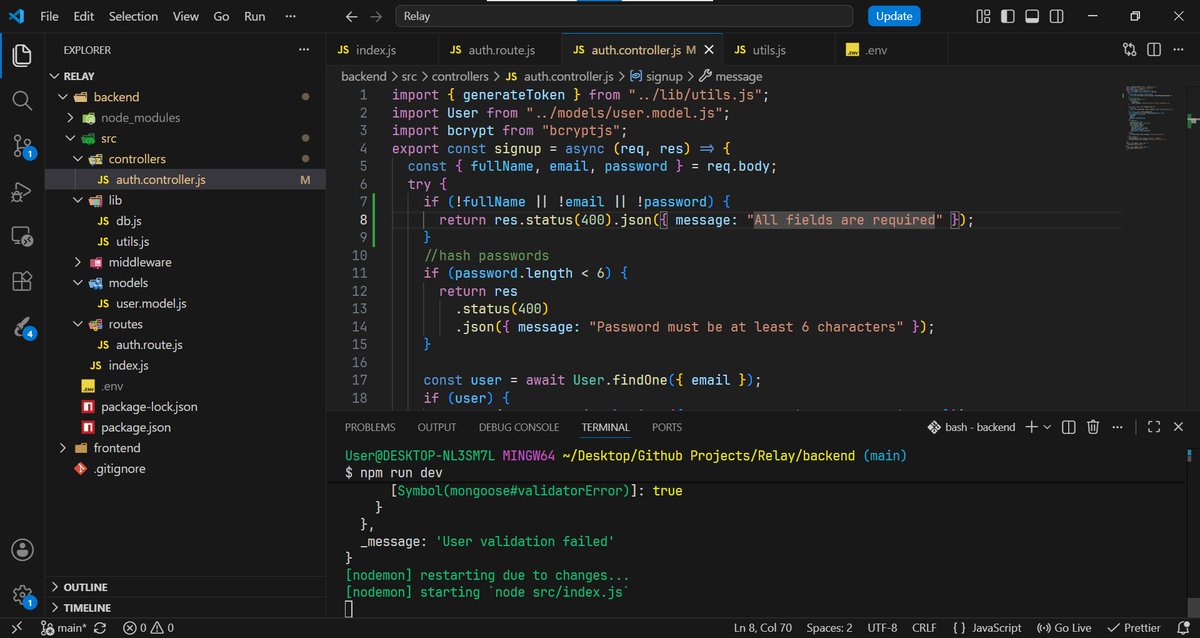The image size is (1200, 638).
Task: Open the remote window status bar icon
Action: pyautogui.click(x=16, y=628)
